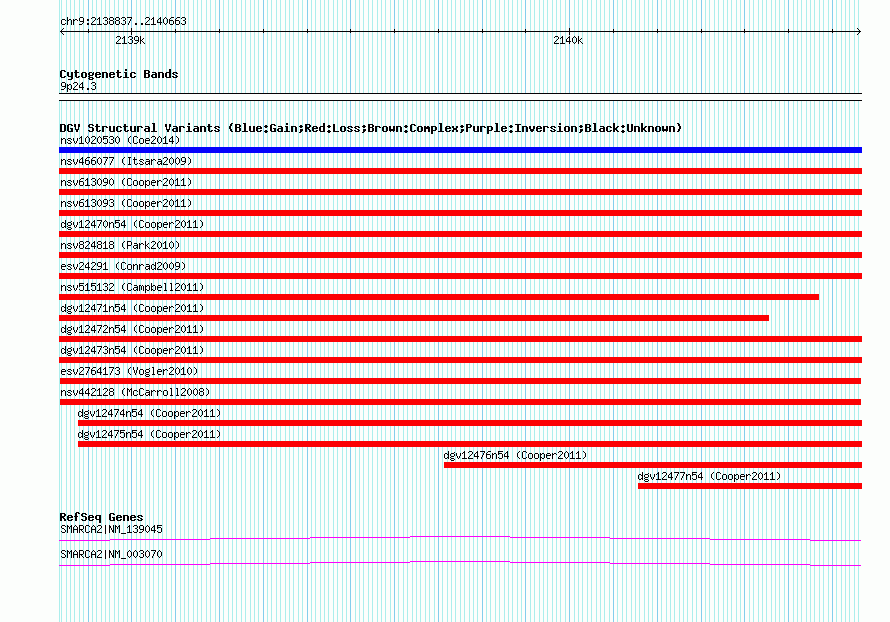The height and width of the screenshot is (622, 890).
Task: Click the ruler's left arrow end
Action: click(62, 32)
